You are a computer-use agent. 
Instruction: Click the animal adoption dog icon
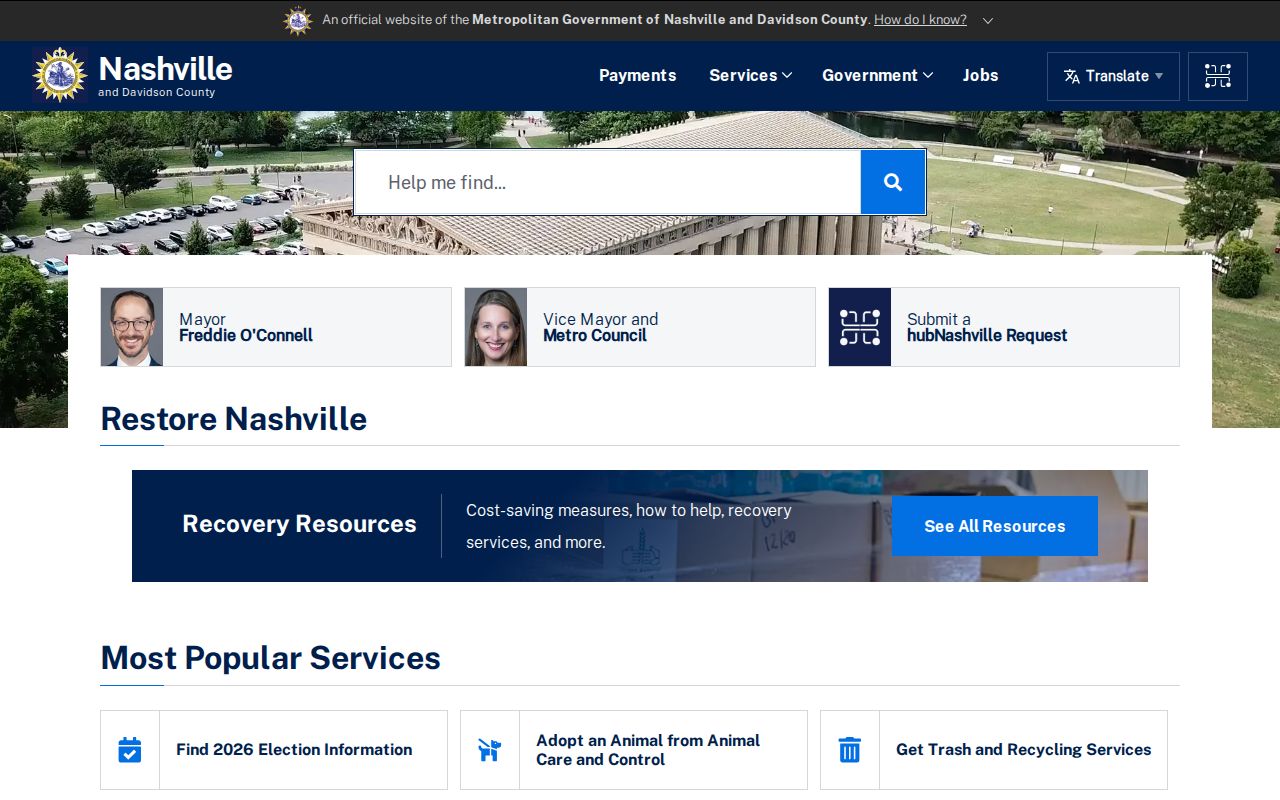coord(490,750)
